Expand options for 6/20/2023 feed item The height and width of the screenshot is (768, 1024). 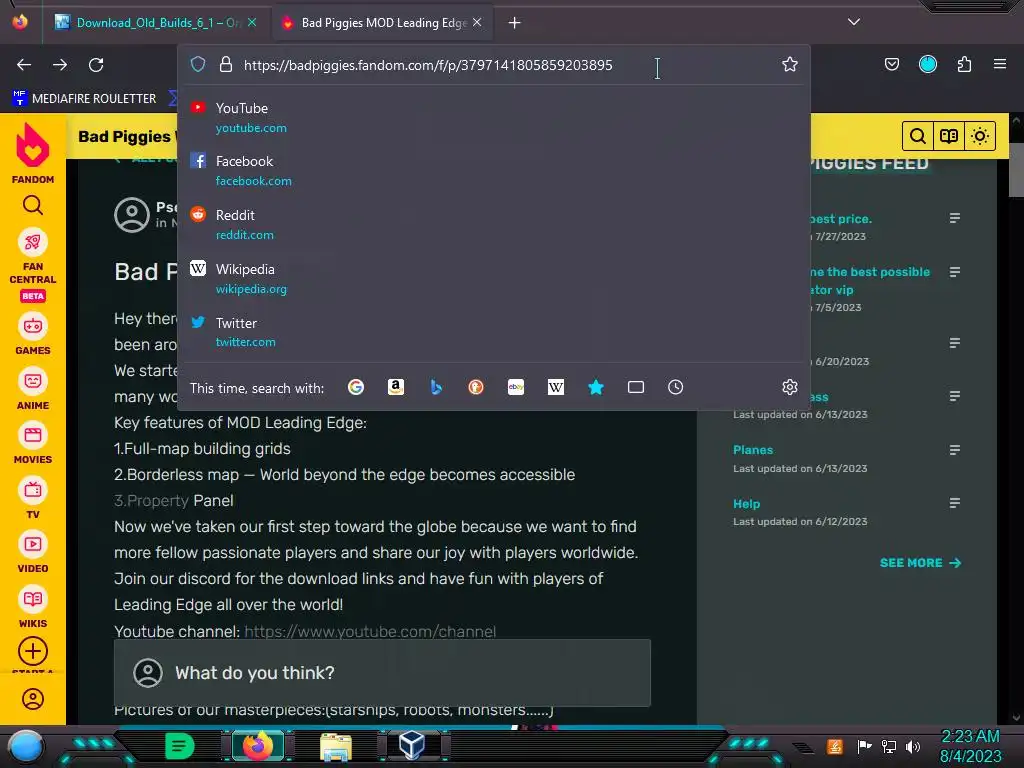pyautogui.click(x=954, y=343)
